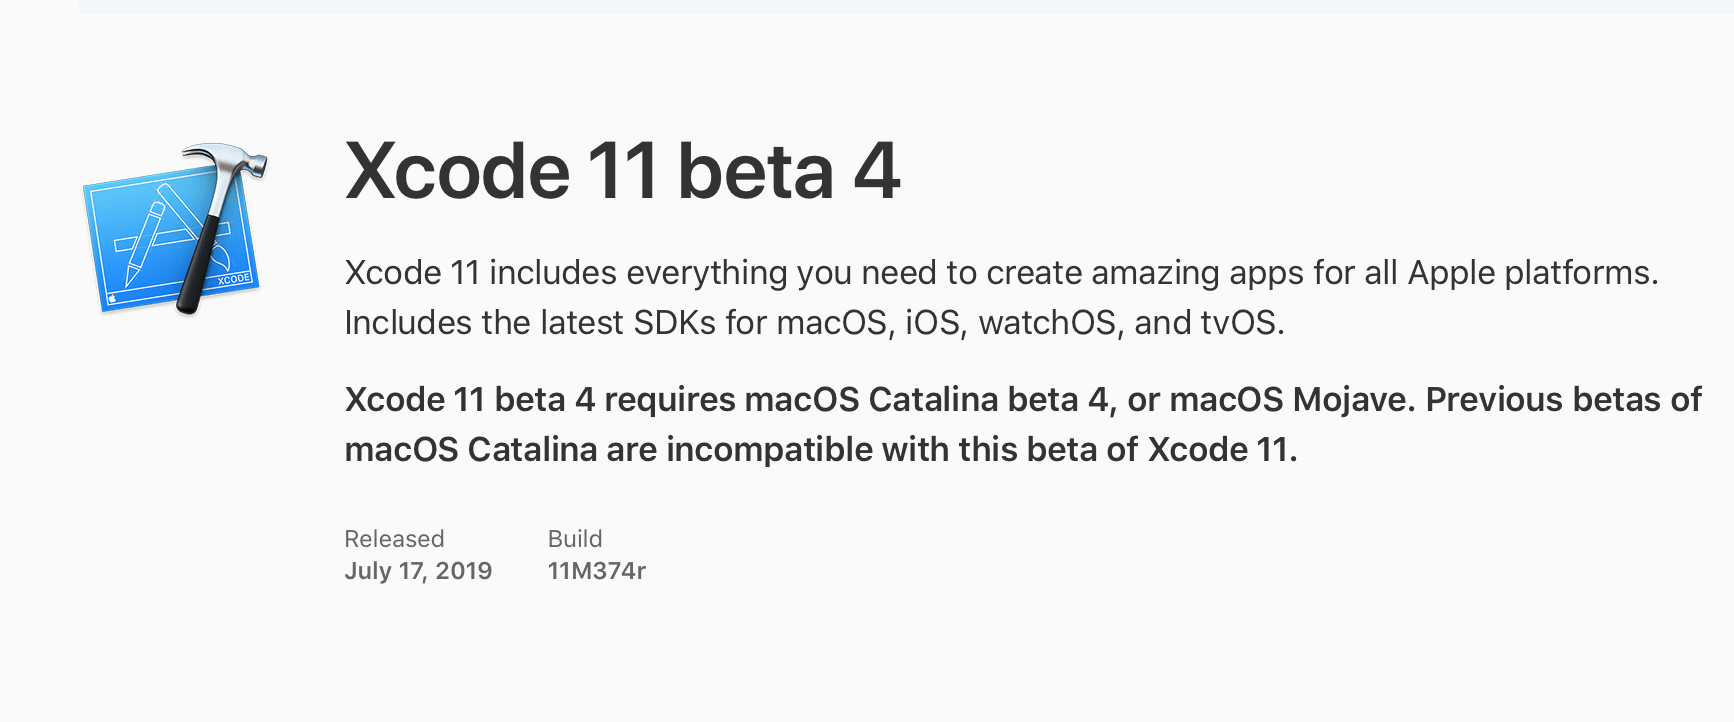Click the Apple logo on blueprint corner
The height and width of the screenshot is (722, 1734).
pyautogui.click(x=113, y=298)
